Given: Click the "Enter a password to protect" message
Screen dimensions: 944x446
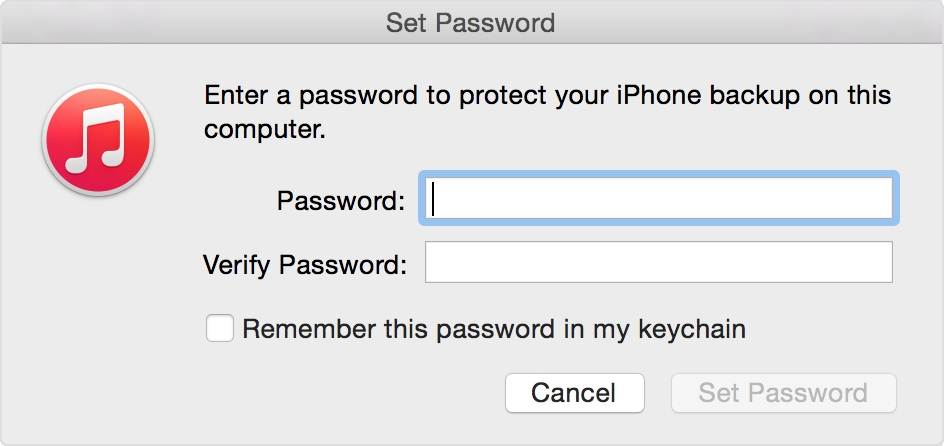Looking at the screenshot, I should click(547, 97).
